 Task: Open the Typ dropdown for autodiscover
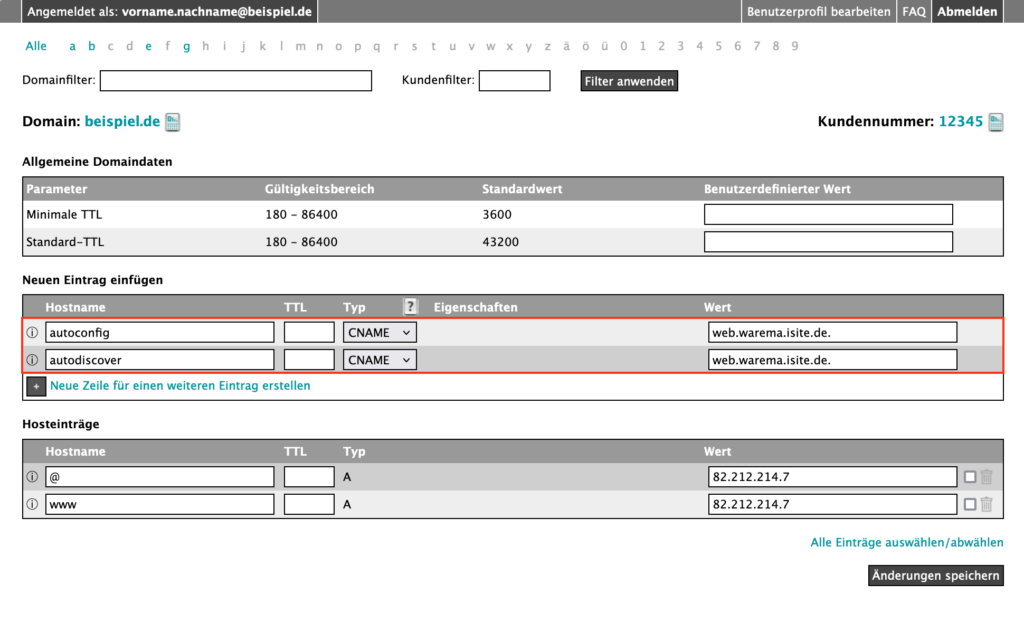[380, 360]
